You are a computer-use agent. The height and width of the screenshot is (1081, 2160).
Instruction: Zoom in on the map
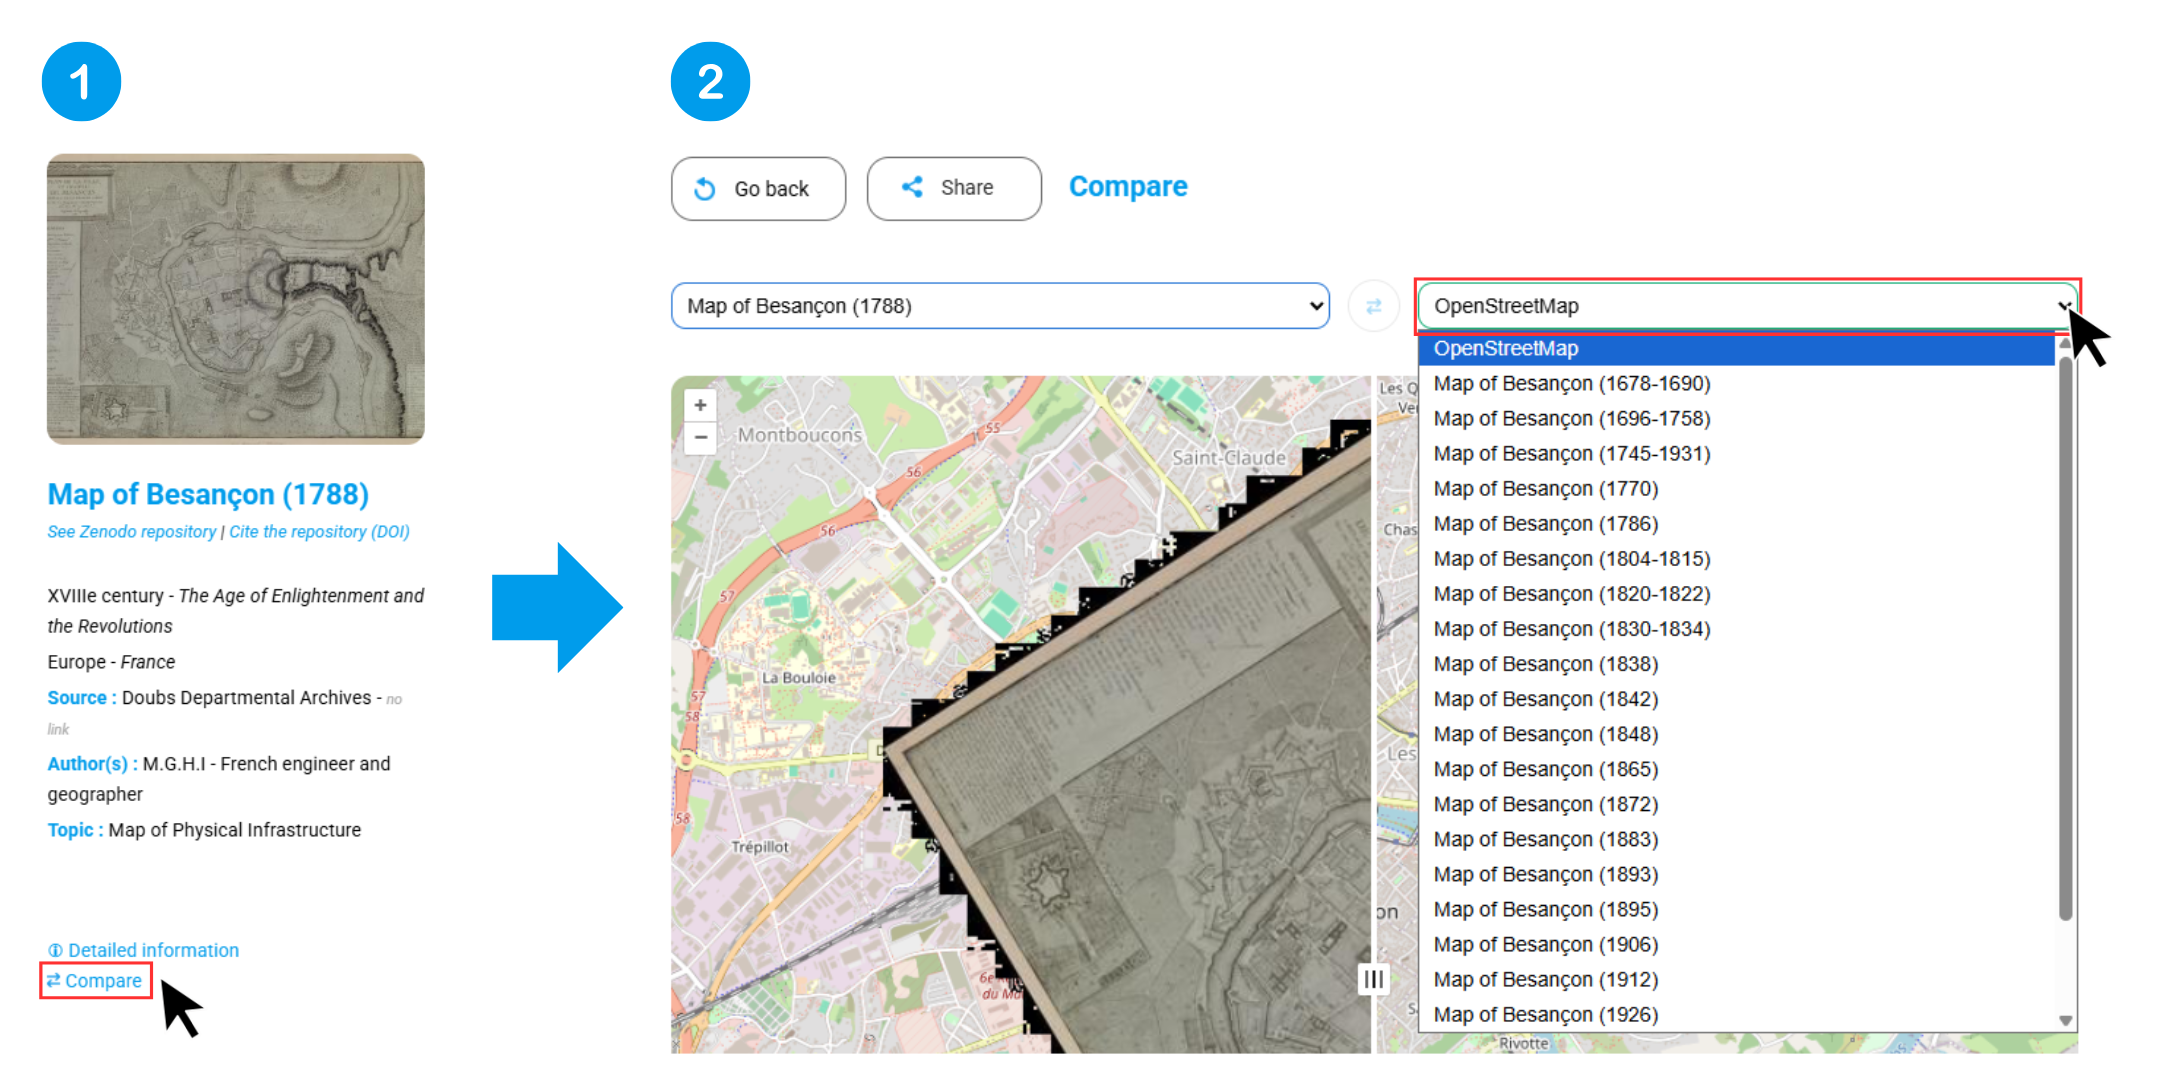tap(700, 405)
